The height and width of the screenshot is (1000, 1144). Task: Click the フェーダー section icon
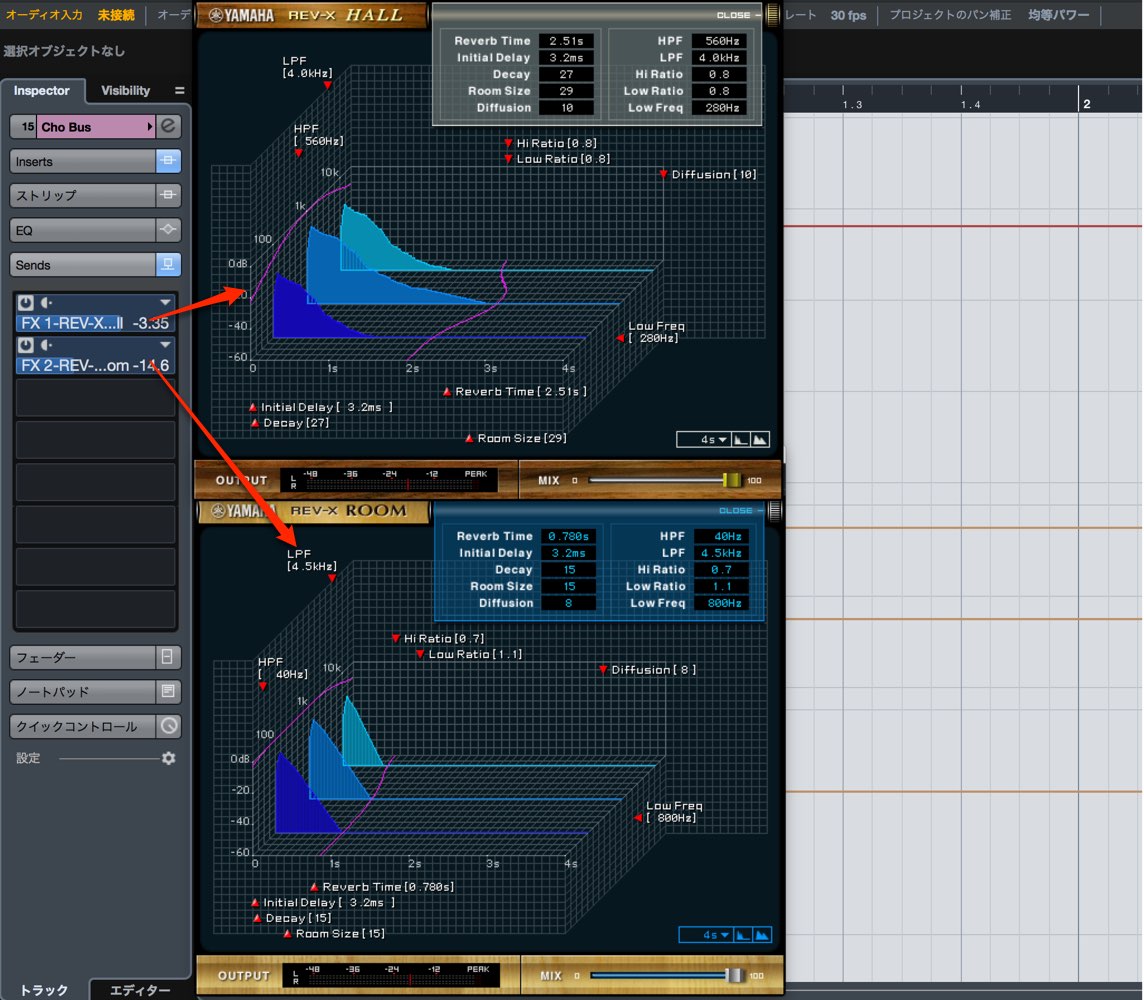pyautogui.click(x=168, y=657)
